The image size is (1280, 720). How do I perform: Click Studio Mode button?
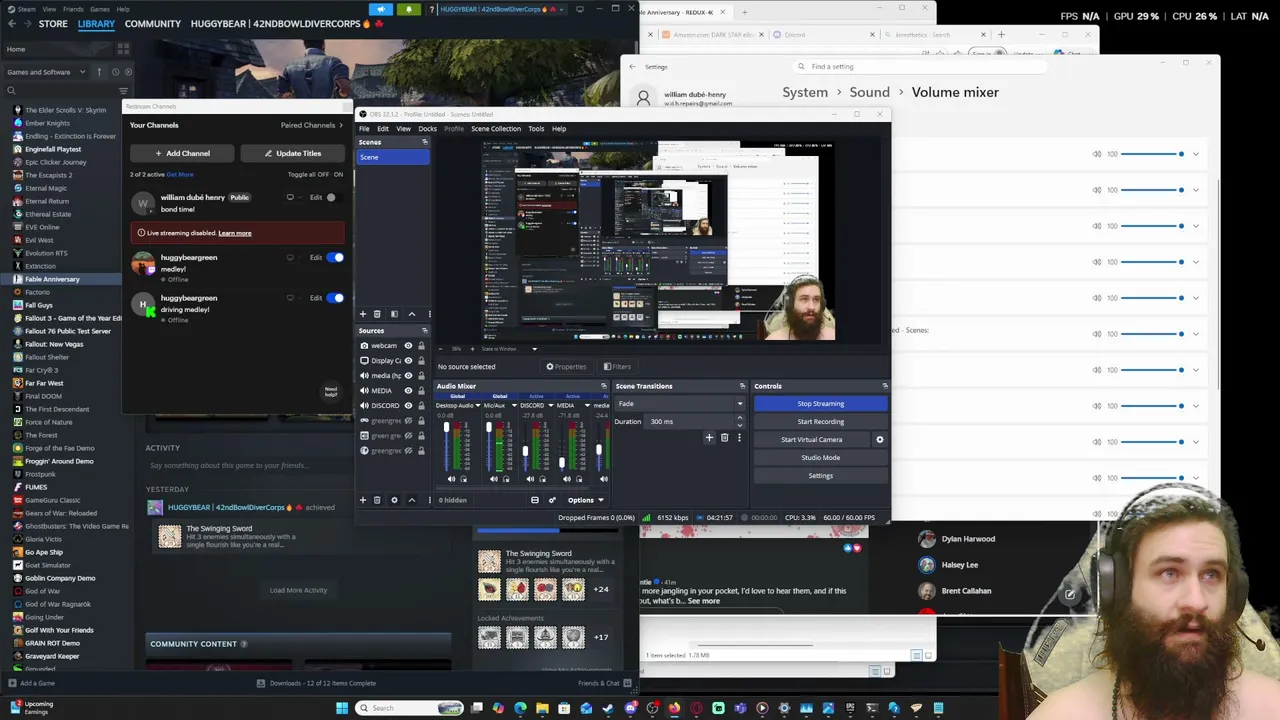coord(820,458)
